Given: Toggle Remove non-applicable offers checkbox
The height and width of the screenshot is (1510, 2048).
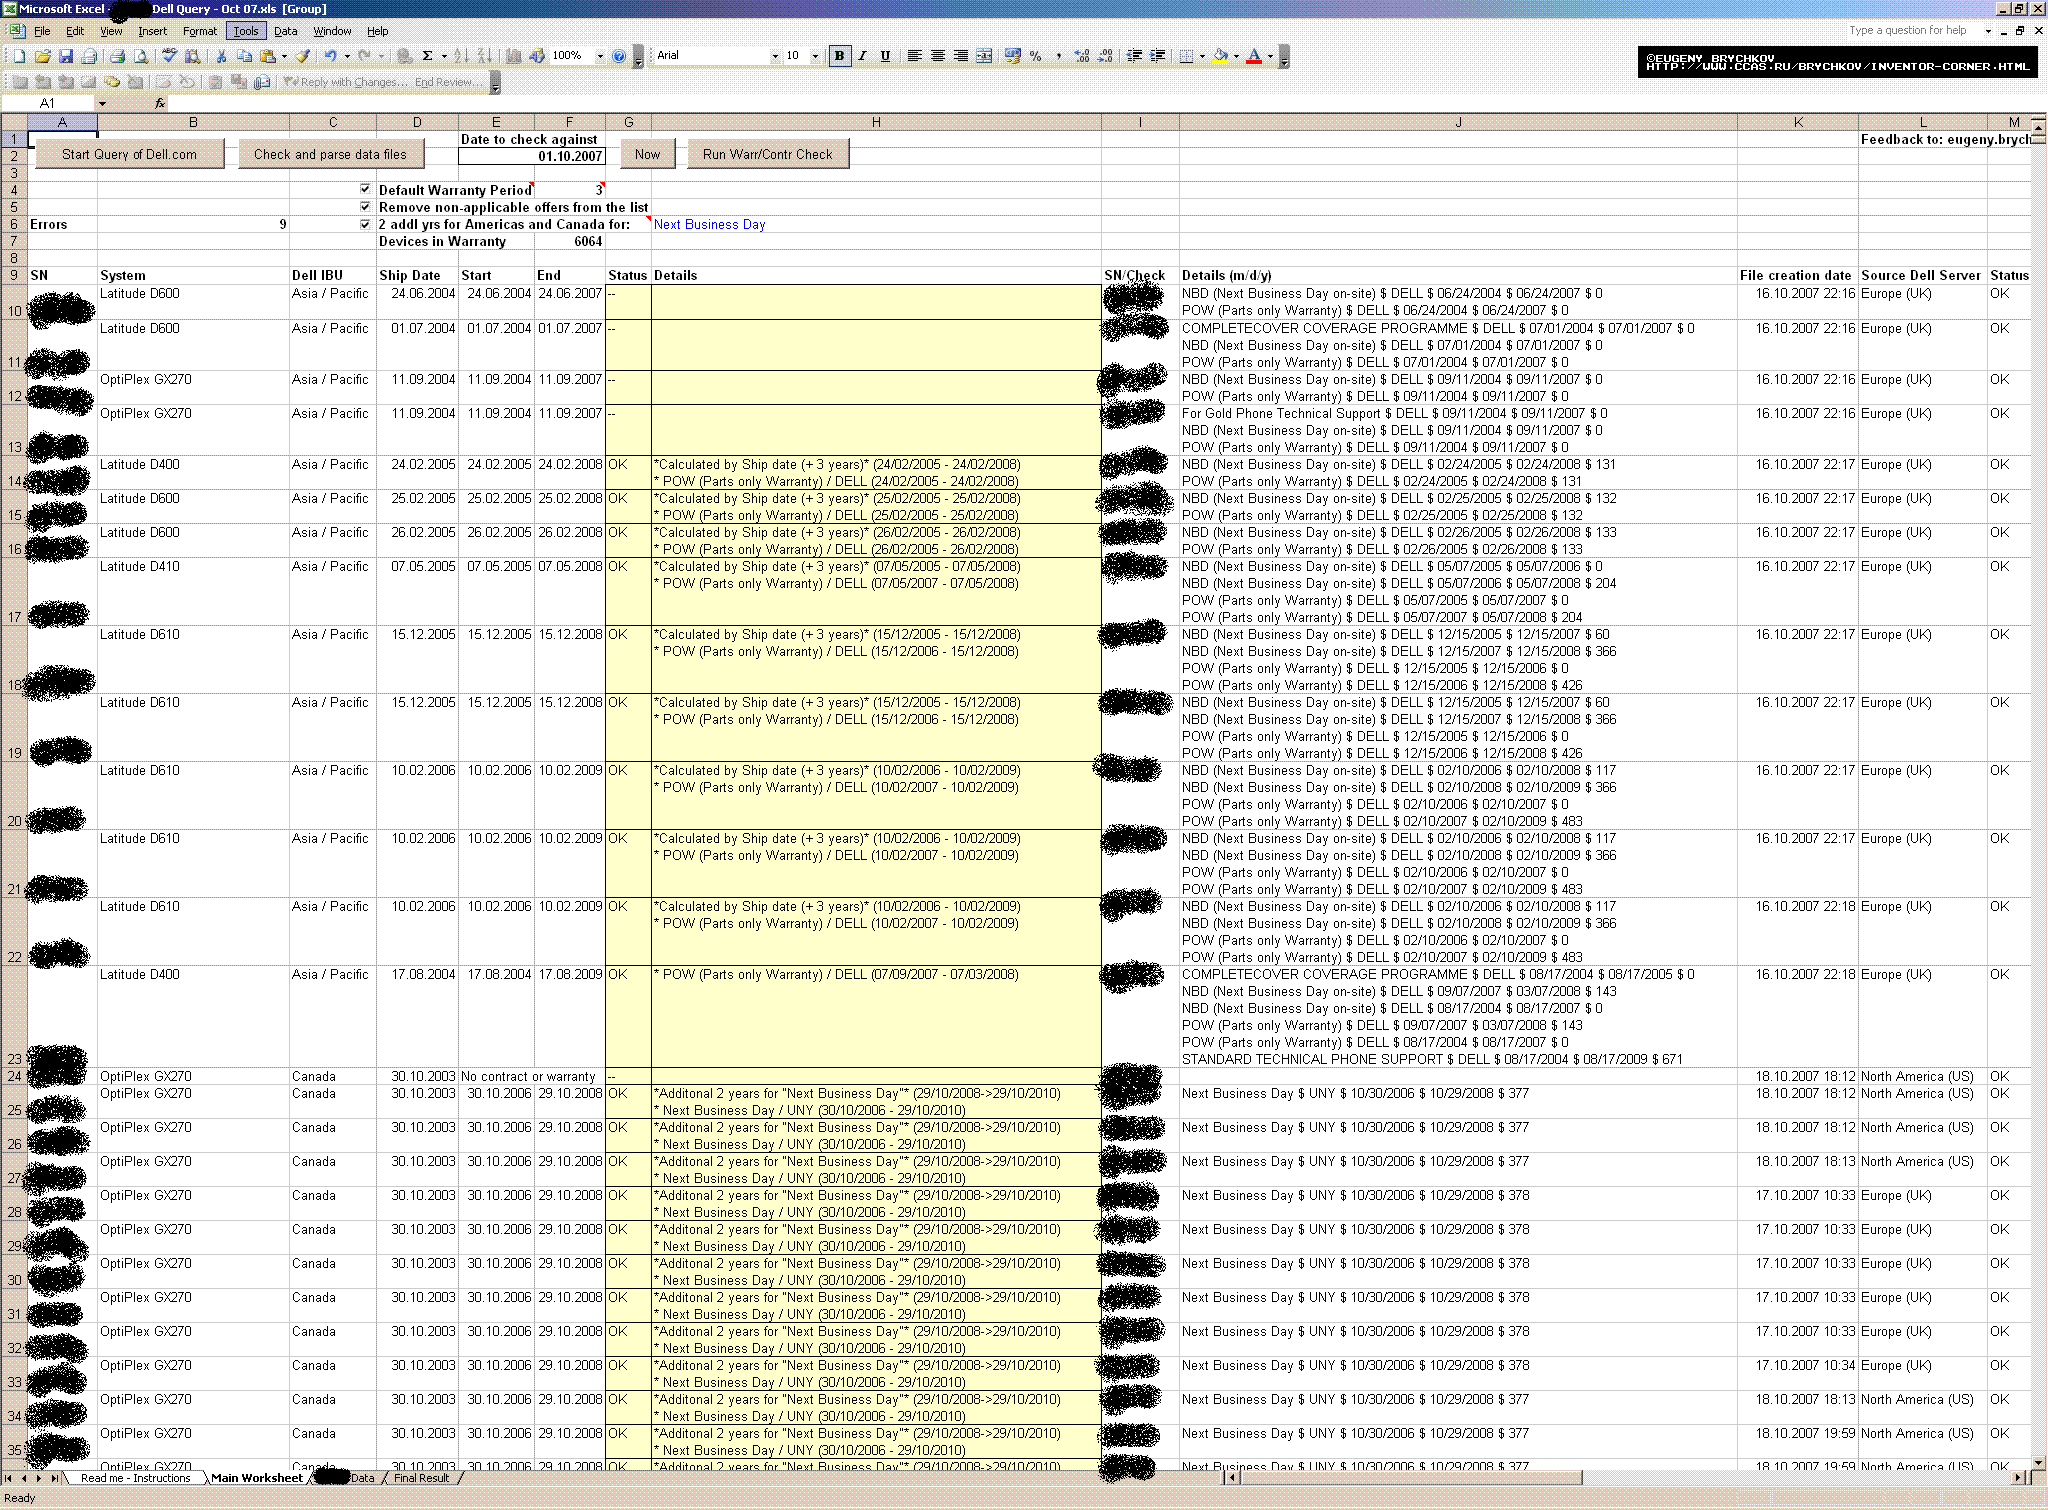Looking at the screenshot, I should (365, 206).
